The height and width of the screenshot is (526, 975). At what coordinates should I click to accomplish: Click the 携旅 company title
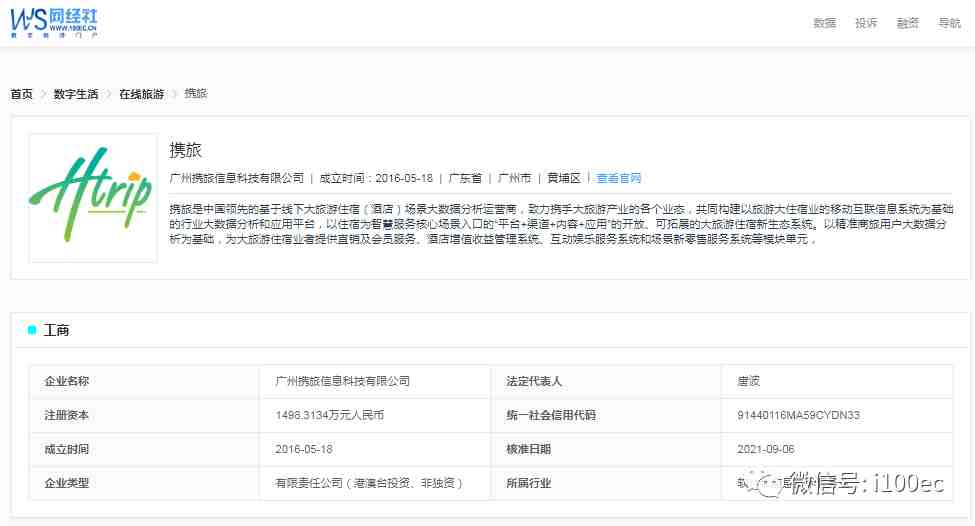tap(185, 150)
